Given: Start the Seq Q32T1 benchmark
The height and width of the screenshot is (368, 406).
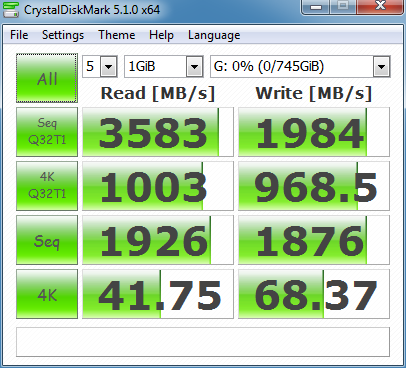Looking at the screenshot, I should (x=47, y=132).
